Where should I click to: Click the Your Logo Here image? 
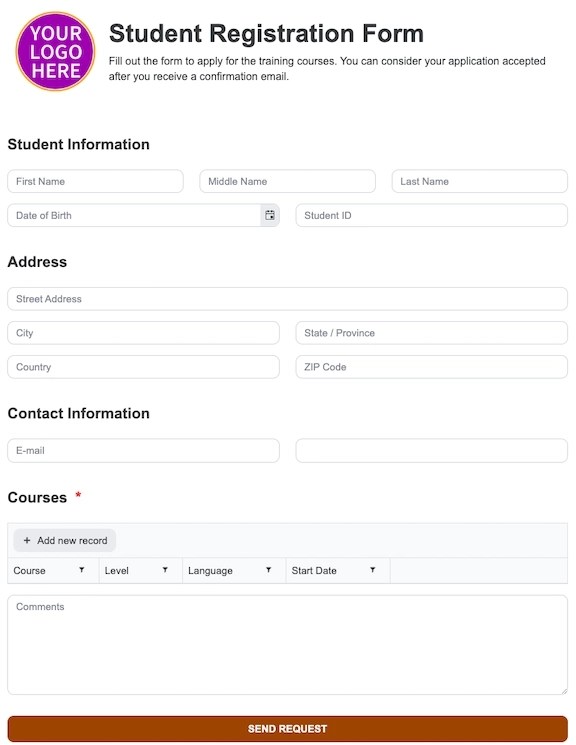pos(56,51)
